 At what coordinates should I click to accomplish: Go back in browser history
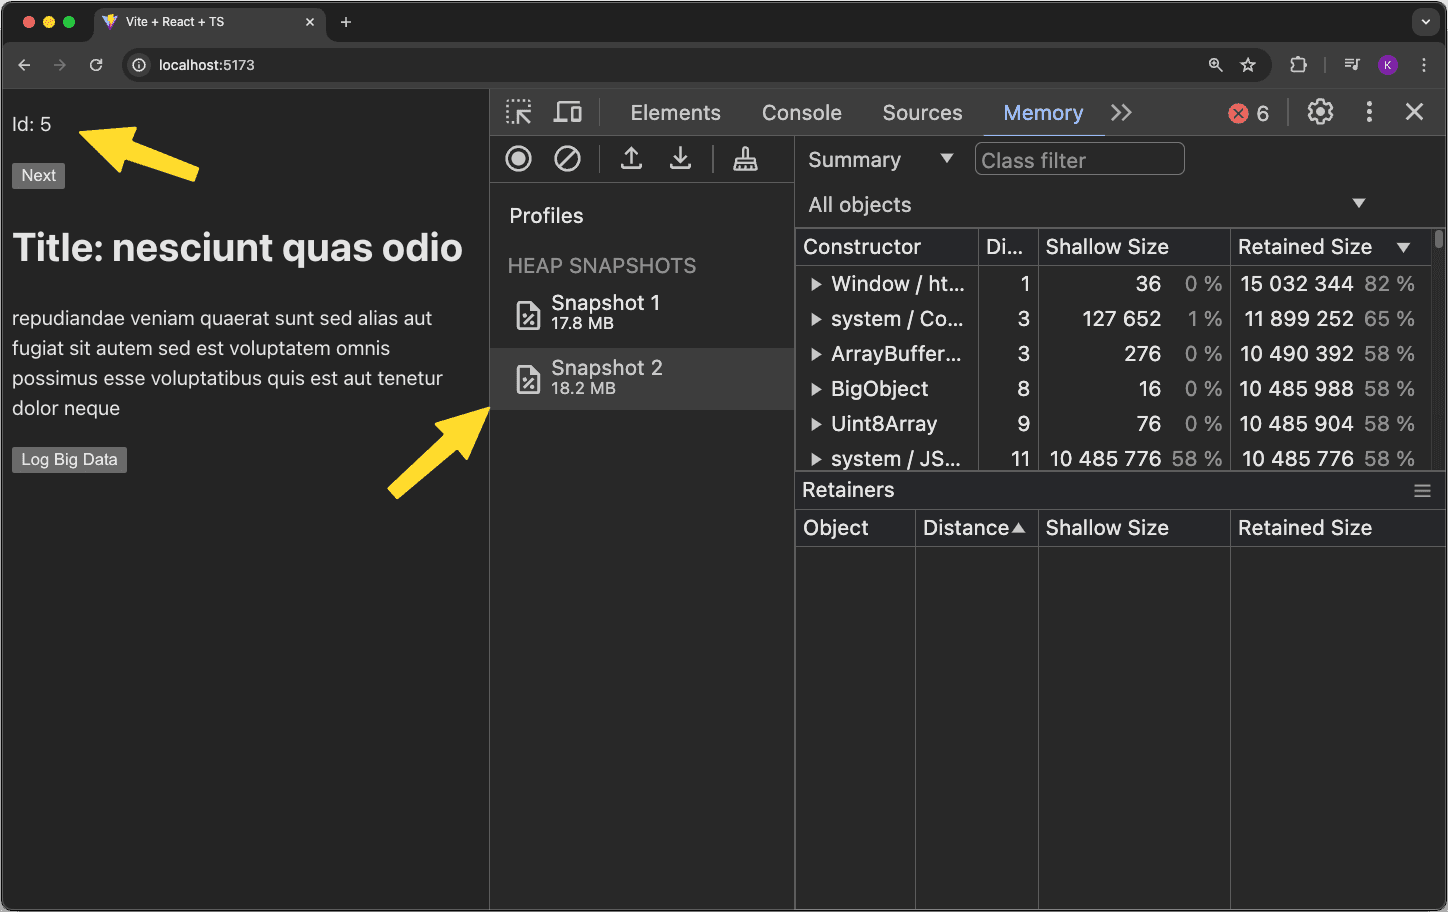pyautogui.click(x=24, y=65)
